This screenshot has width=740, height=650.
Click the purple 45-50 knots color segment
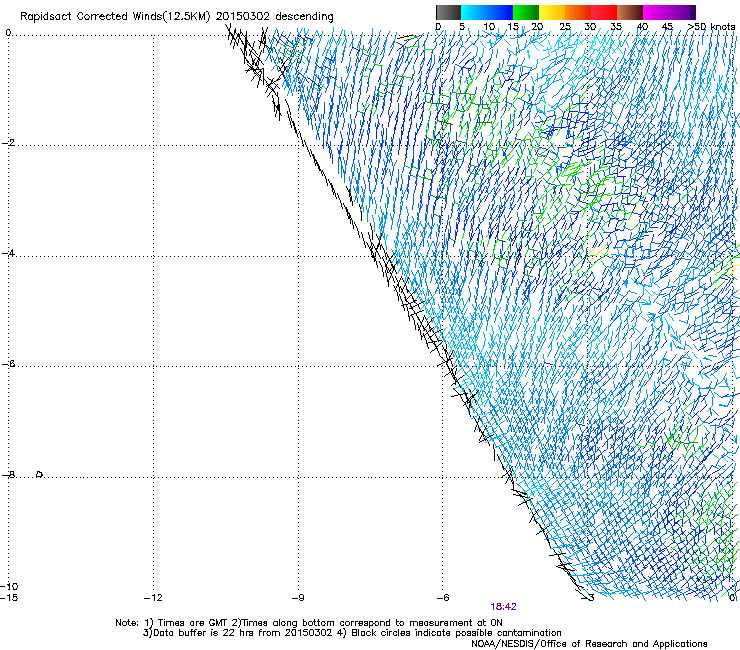(682, 12)
